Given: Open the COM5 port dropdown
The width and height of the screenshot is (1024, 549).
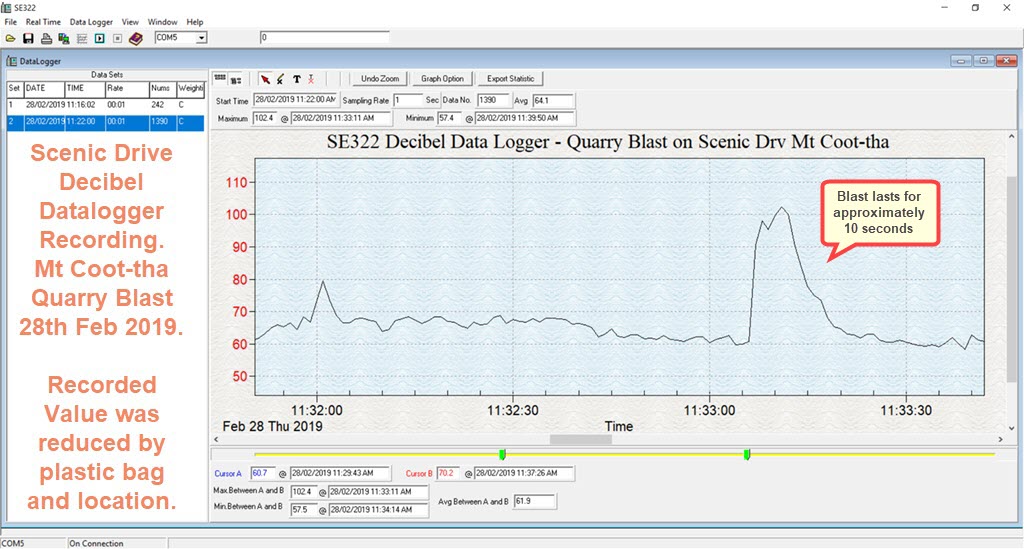Looking at the screenshot, I should pyautogui.click(x=202, y=38).
